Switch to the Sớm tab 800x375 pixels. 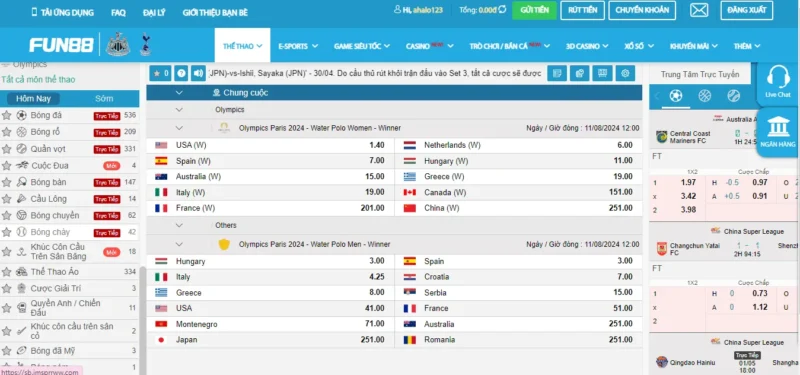[x=104, y=98]
